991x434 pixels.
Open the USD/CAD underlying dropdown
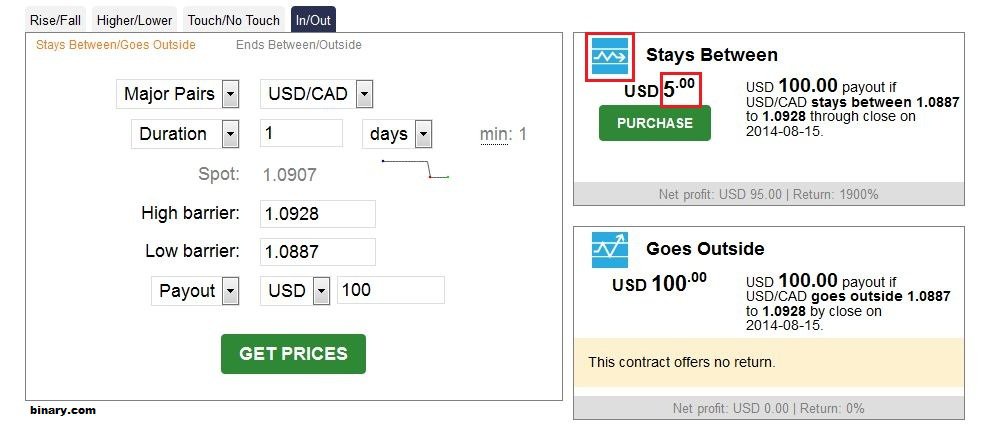pyautogui.click(x=317, y=94)
